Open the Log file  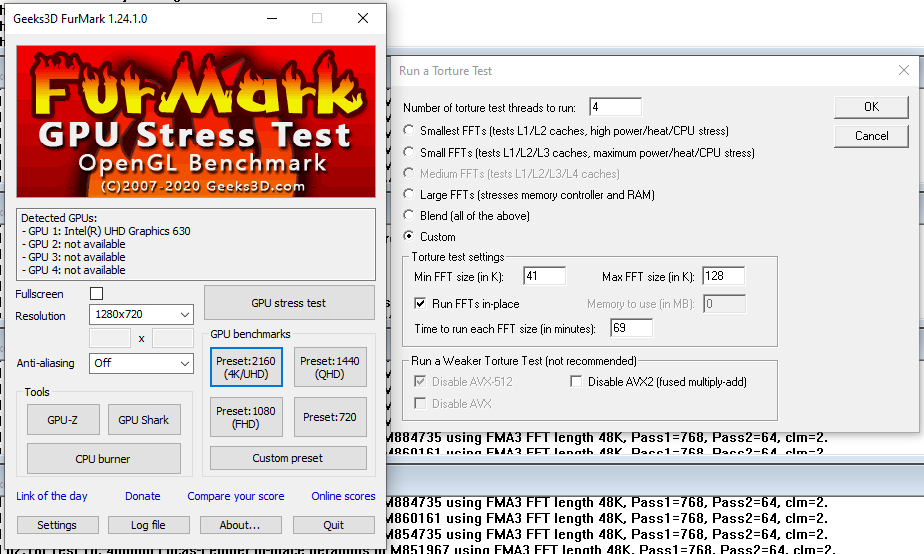[x=148, y=525]
